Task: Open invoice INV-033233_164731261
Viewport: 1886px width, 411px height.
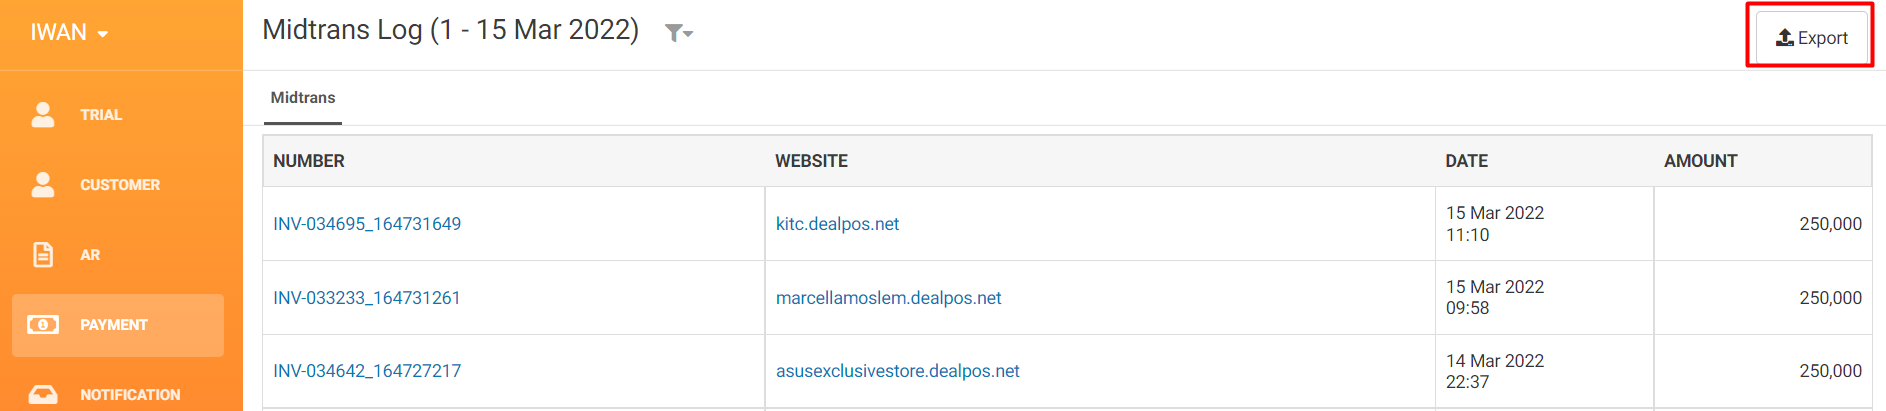Action: (x=367, y=298)
